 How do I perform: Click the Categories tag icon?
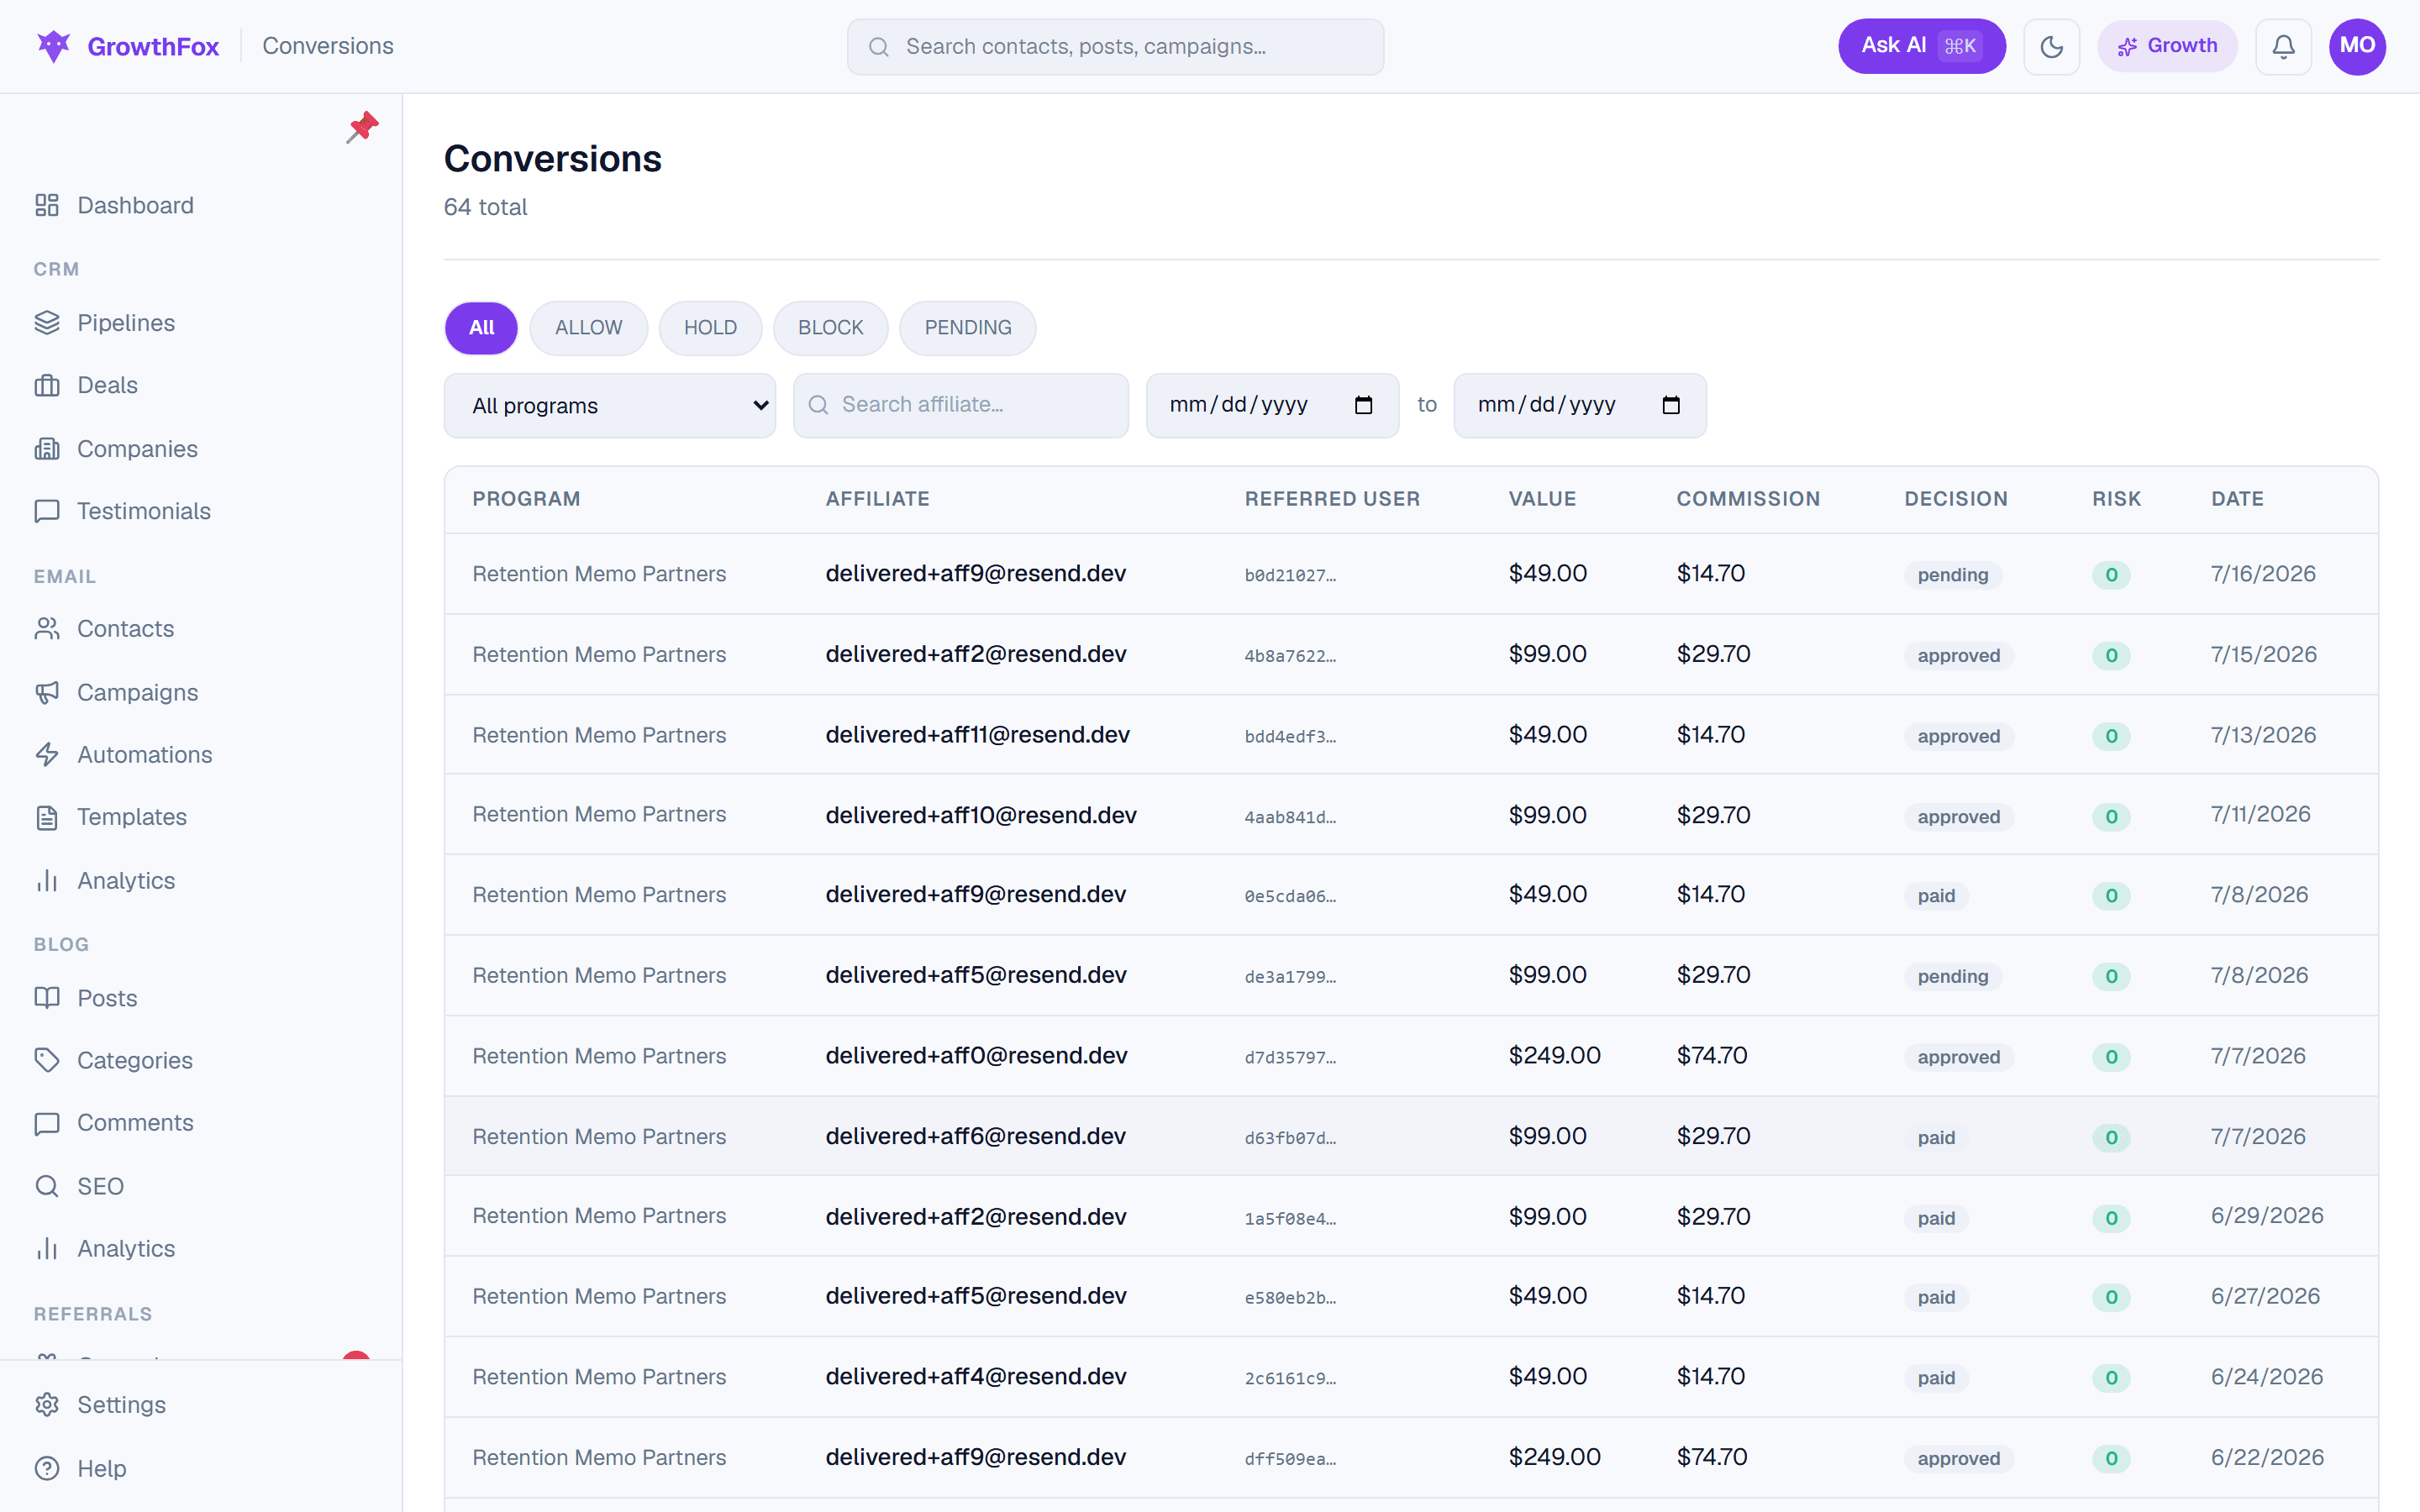(x=47, y=1060)
